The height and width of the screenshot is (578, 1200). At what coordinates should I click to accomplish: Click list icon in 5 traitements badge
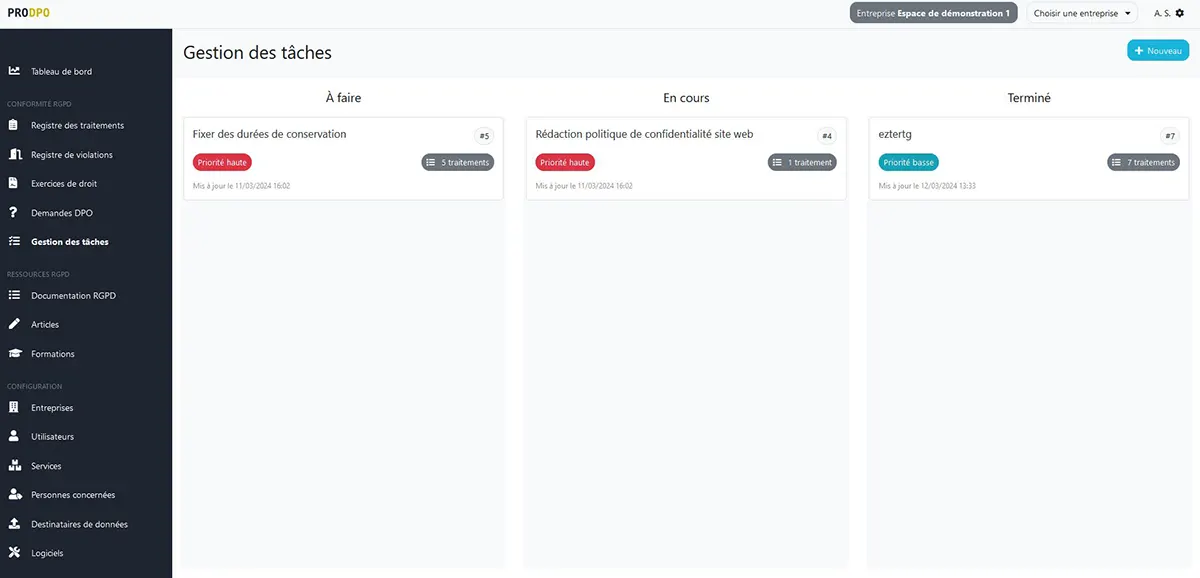[431, 162]
